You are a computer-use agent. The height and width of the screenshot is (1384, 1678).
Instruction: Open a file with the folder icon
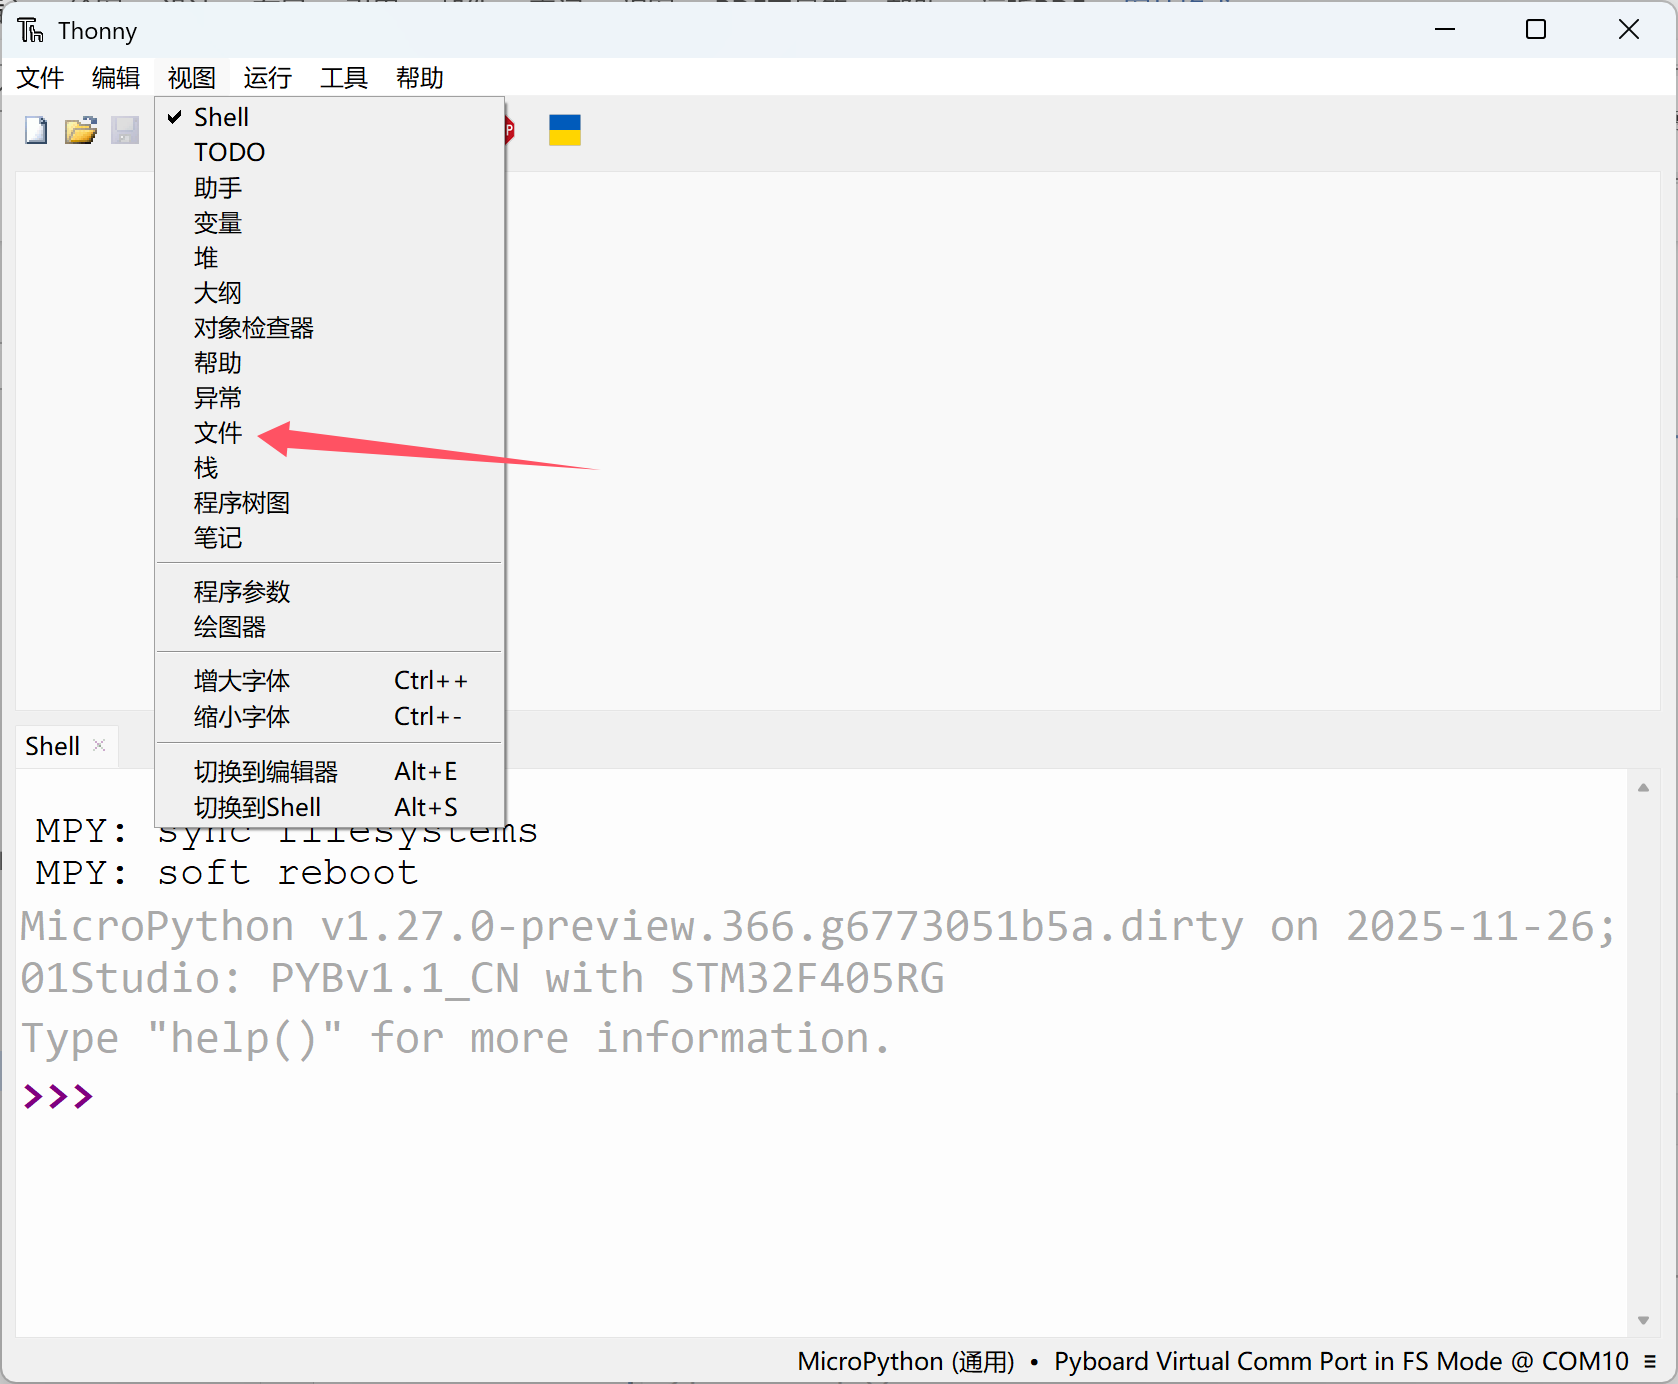[x=80, y=130]
